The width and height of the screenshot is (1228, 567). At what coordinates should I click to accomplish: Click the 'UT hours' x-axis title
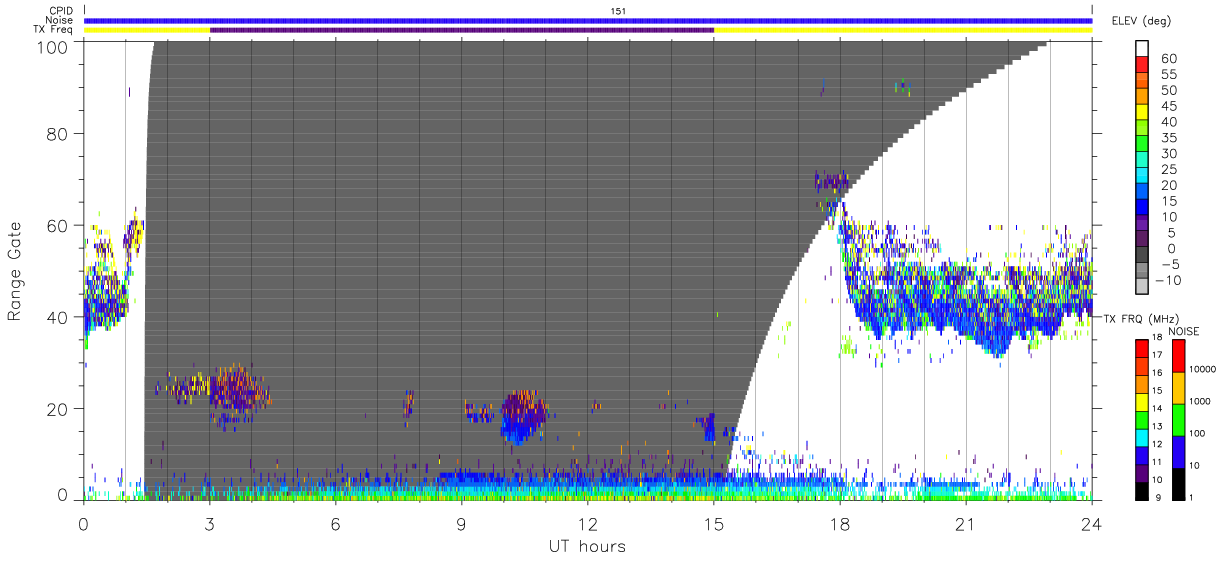click(x=587, y=546)
